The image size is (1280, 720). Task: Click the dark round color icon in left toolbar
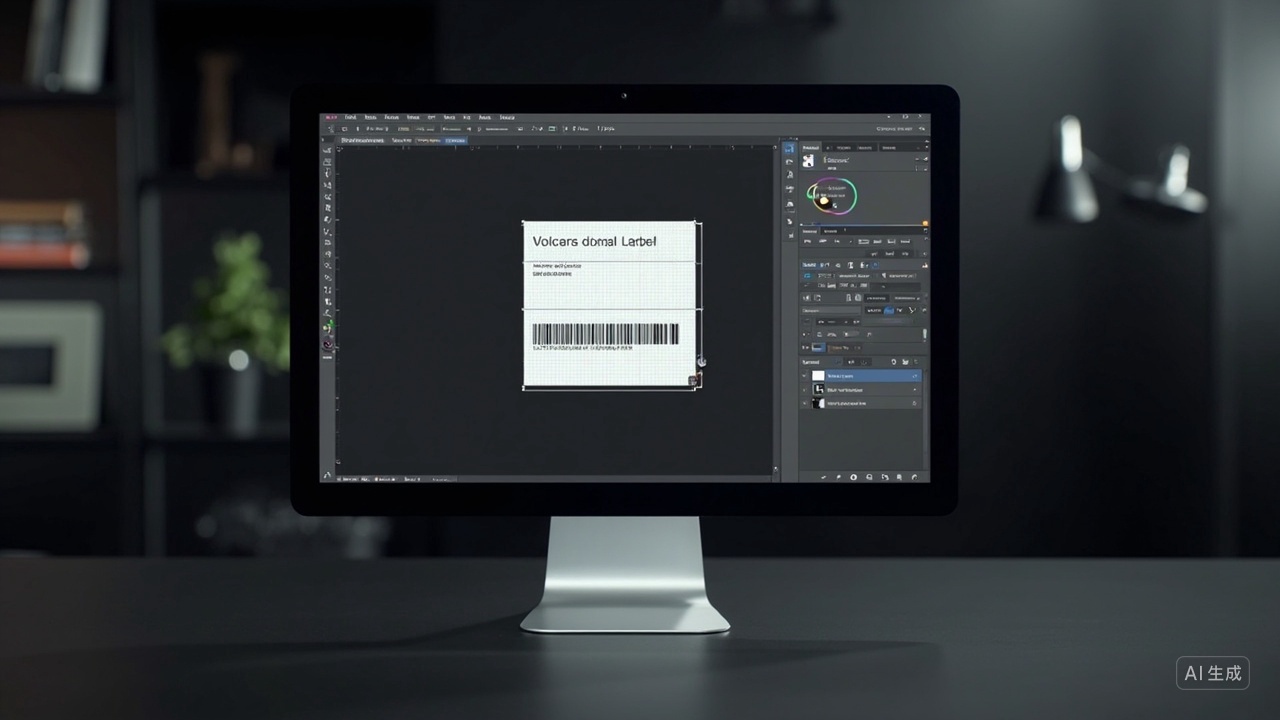pyautogui.click(x=328, y=344)
